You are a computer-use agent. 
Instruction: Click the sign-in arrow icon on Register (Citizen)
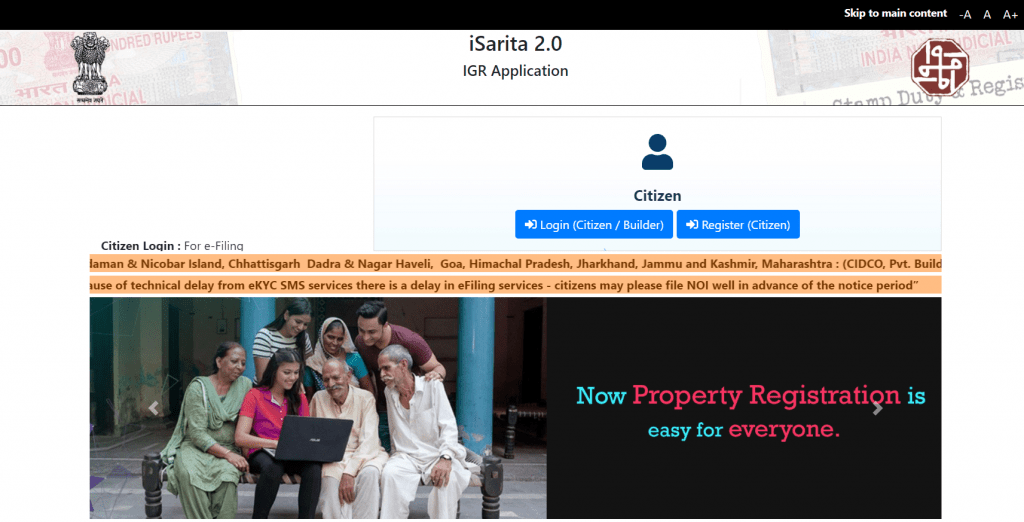point(691,225)
